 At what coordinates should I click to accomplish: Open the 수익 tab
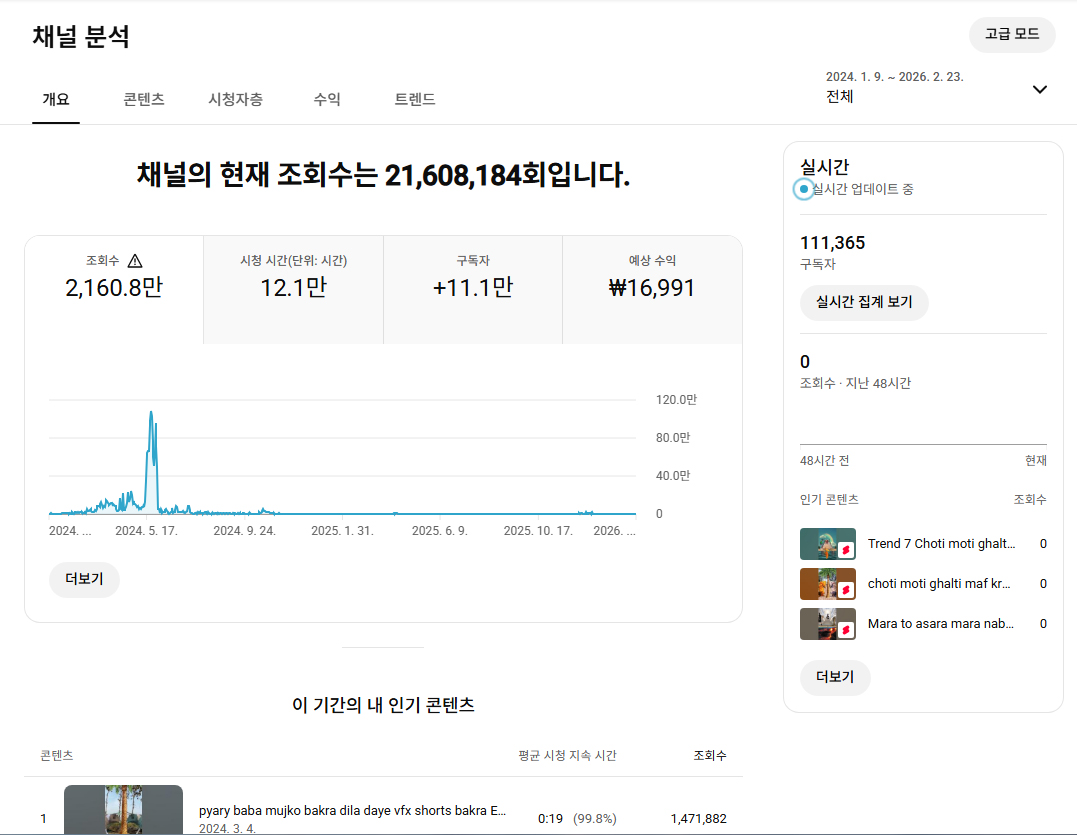pos(327,99)
